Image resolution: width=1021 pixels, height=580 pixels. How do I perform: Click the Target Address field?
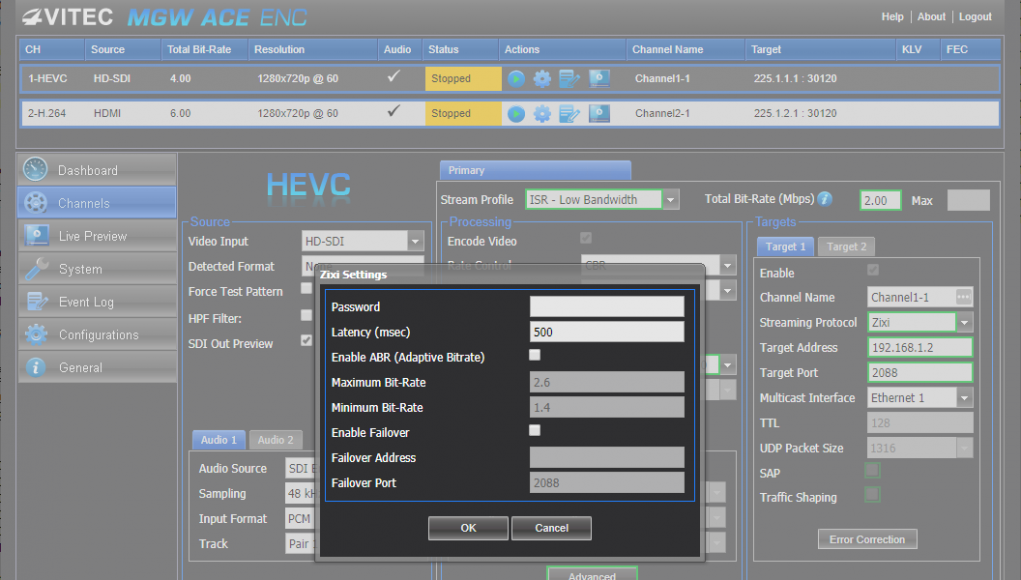click(920, 348)
